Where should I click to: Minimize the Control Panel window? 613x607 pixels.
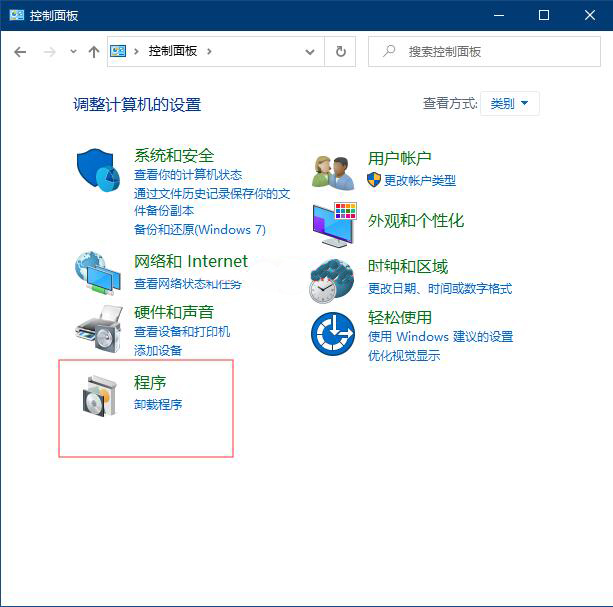499,15
